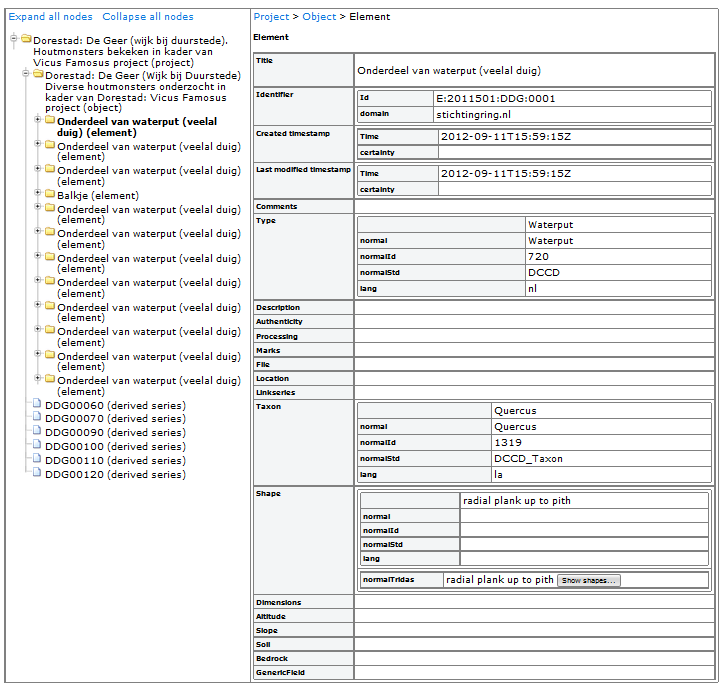Click the Expand all nodes link

(51, 17)
